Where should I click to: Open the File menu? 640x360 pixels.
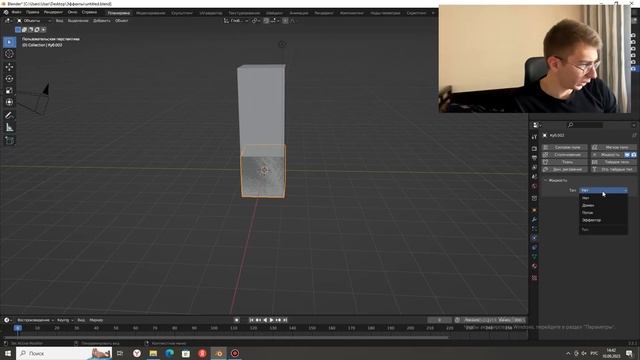pyautogui.click(x=17, y=12)
